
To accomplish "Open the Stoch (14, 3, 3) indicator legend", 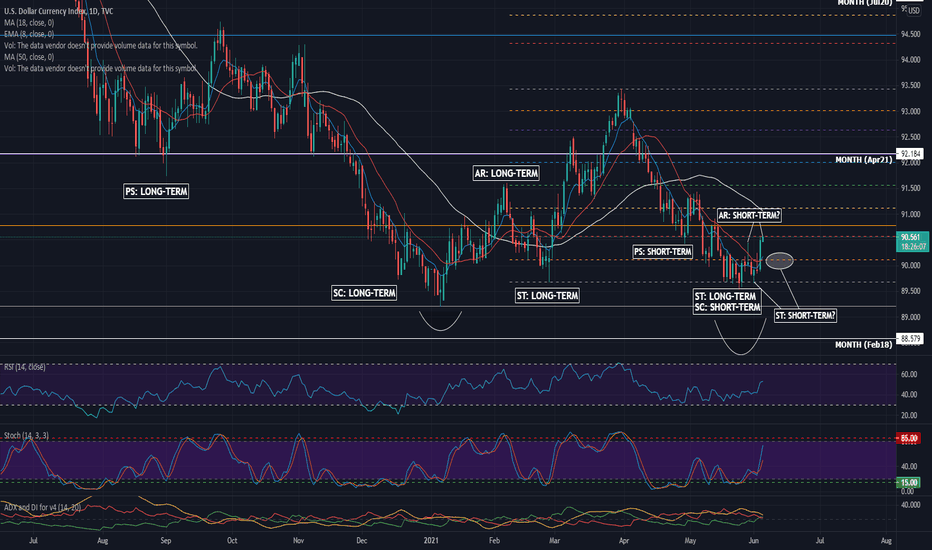I will pos(26,435).
